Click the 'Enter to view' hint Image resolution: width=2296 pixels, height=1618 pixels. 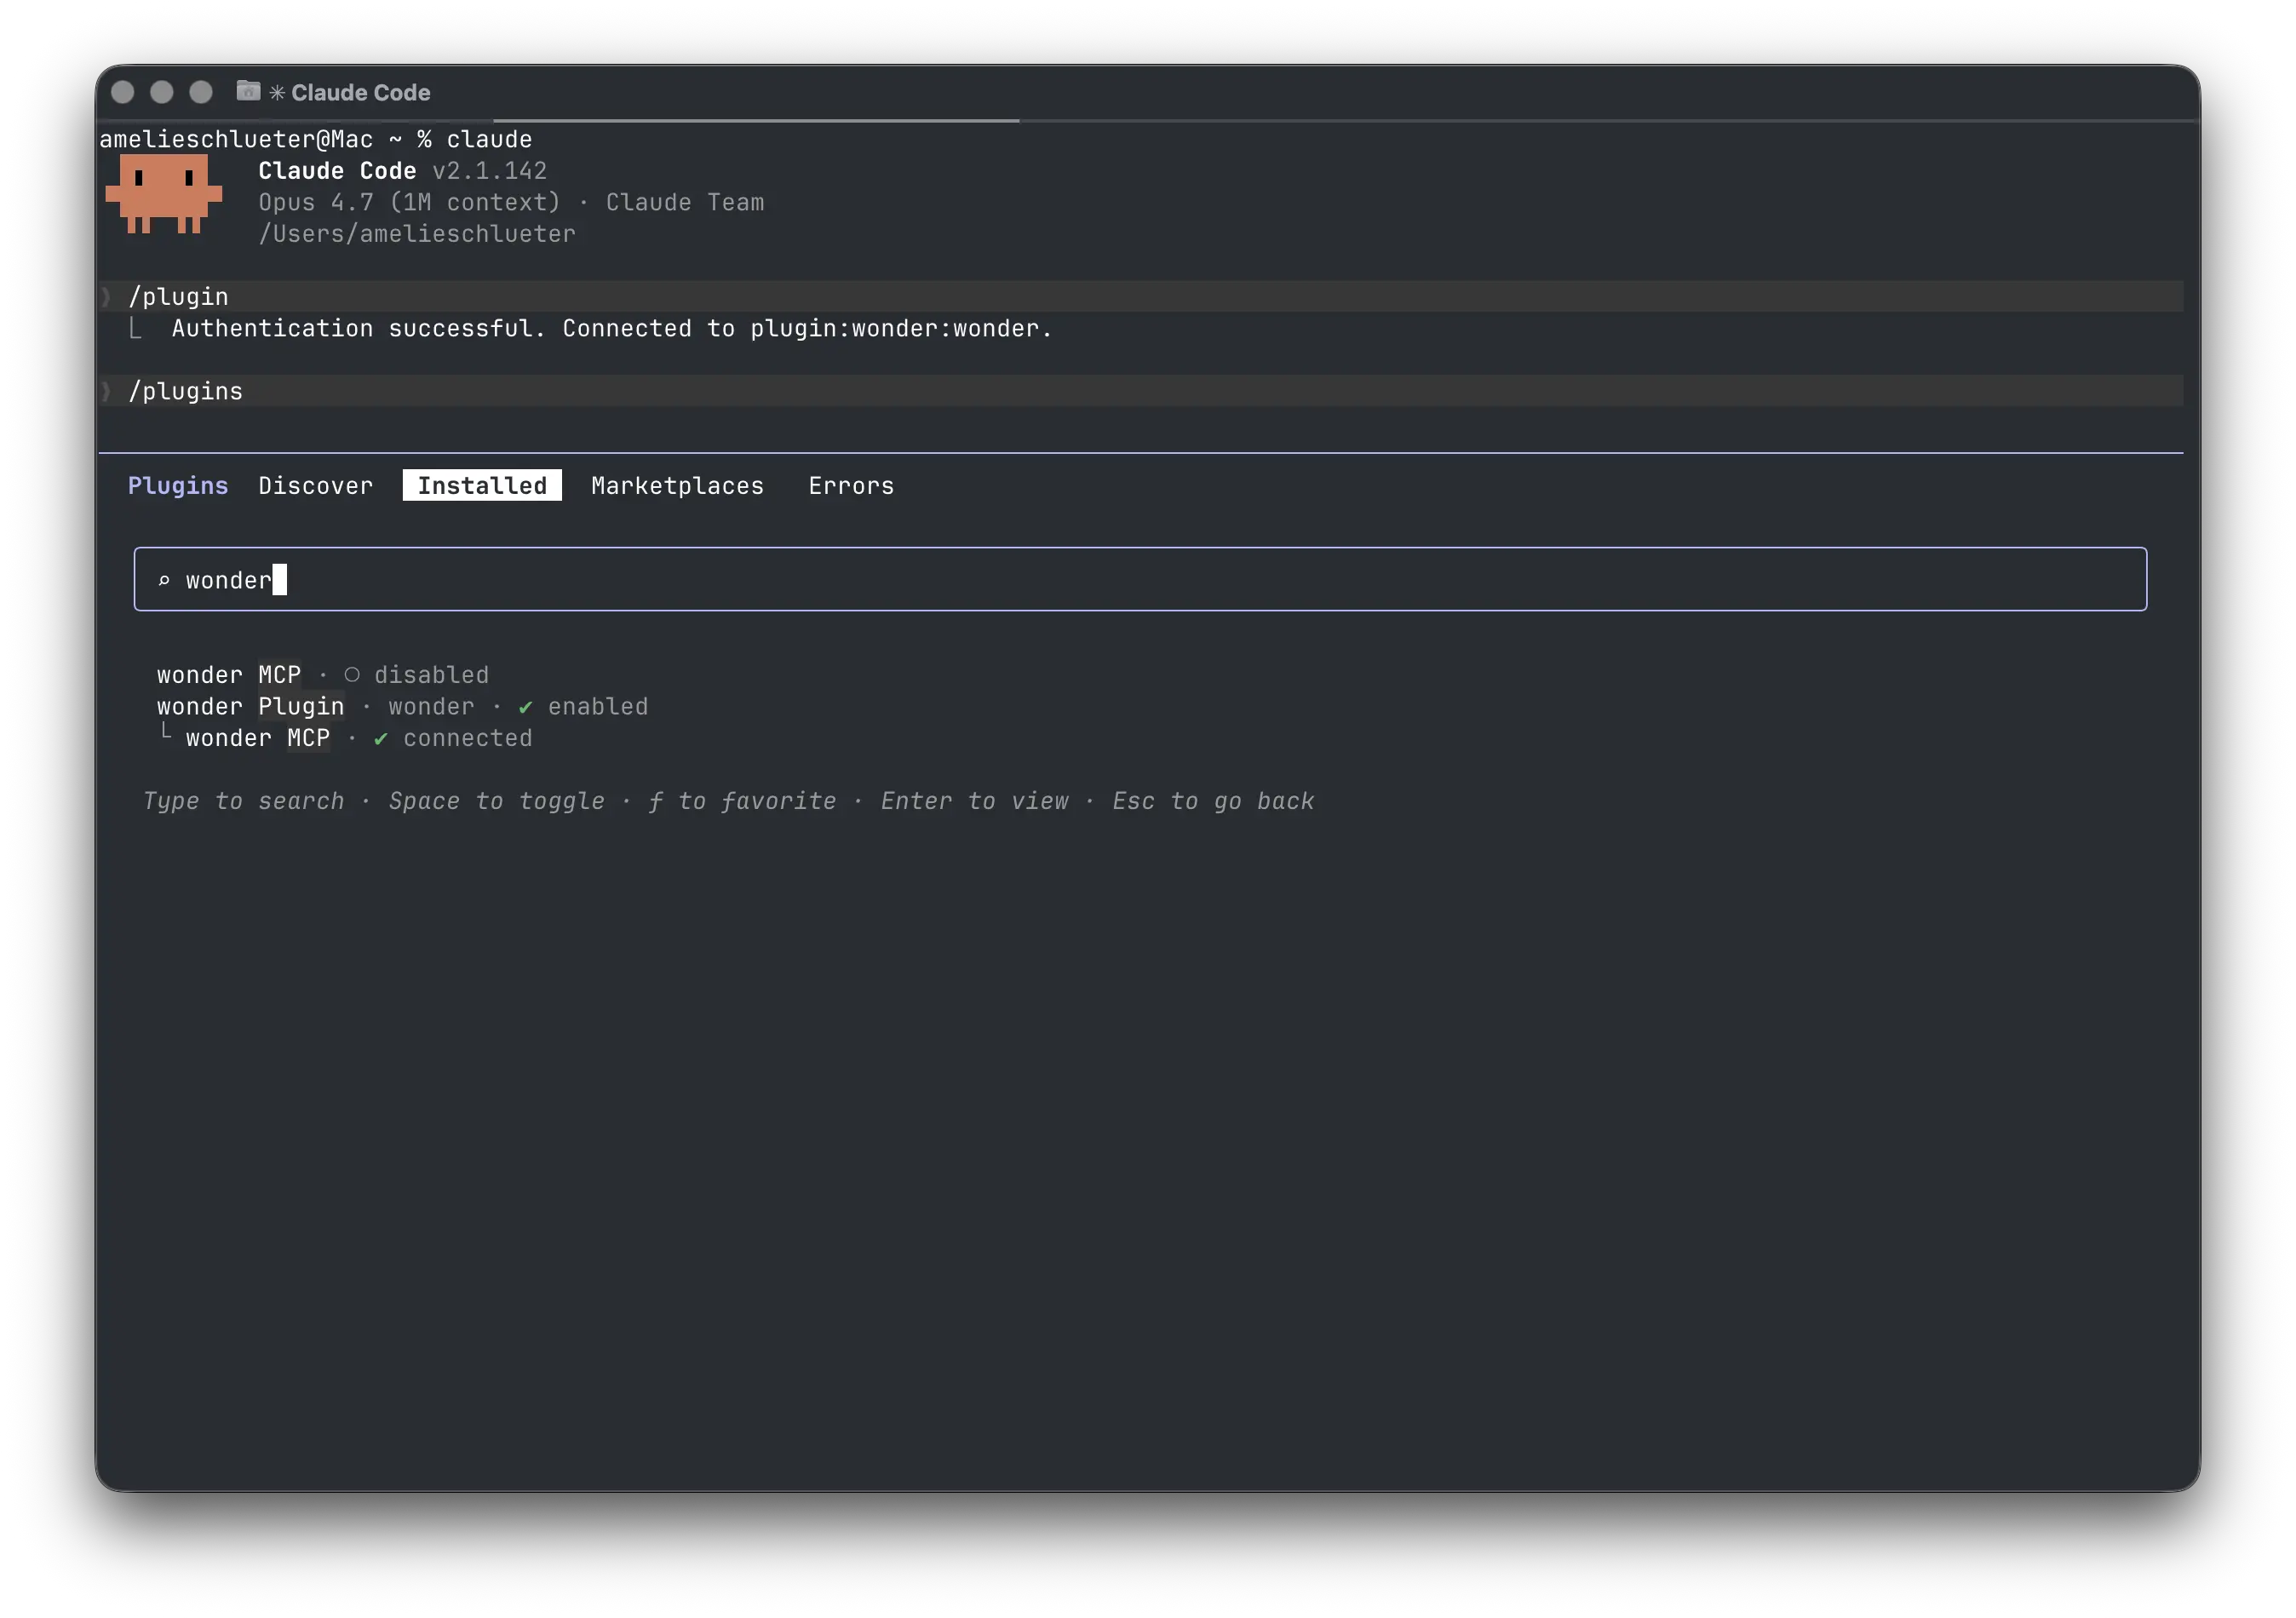tap(974, 802)
